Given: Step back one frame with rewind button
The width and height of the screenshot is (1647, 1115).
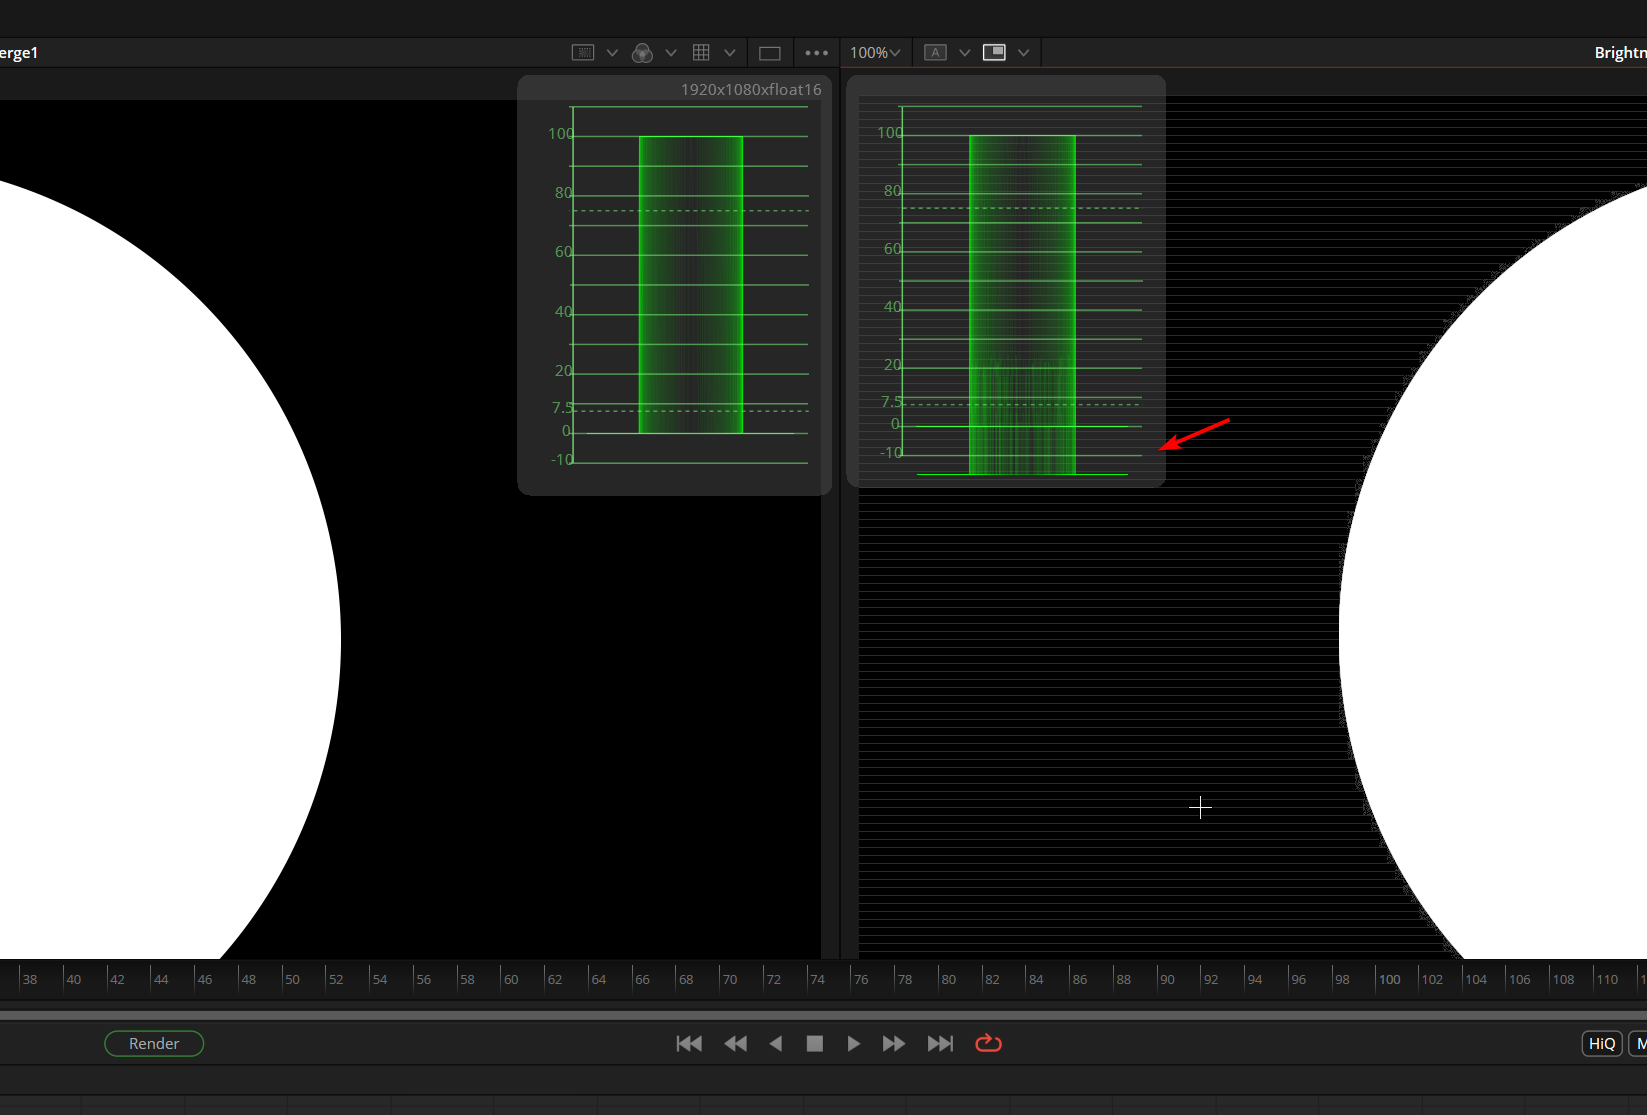Looking at the screenshot, I should (x=735, y=1043).
